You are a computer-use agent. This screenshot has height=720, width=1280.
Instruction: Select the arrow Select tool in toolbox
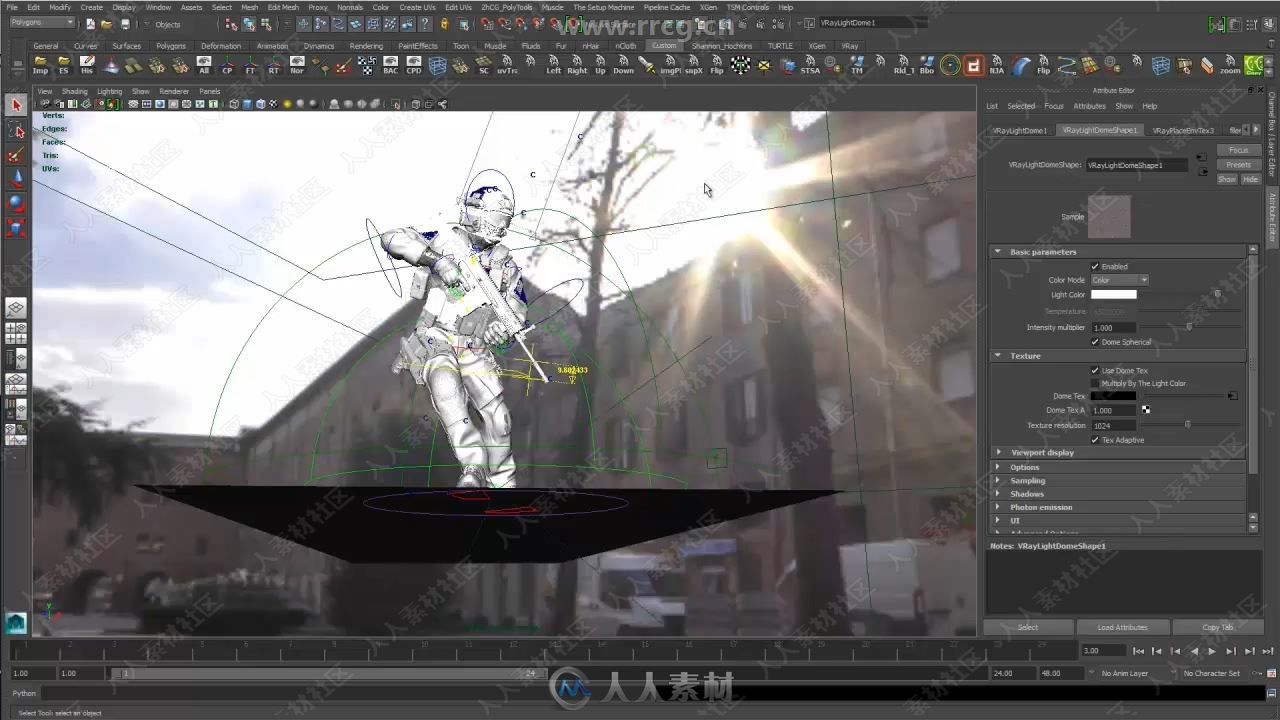coord(16,105)
